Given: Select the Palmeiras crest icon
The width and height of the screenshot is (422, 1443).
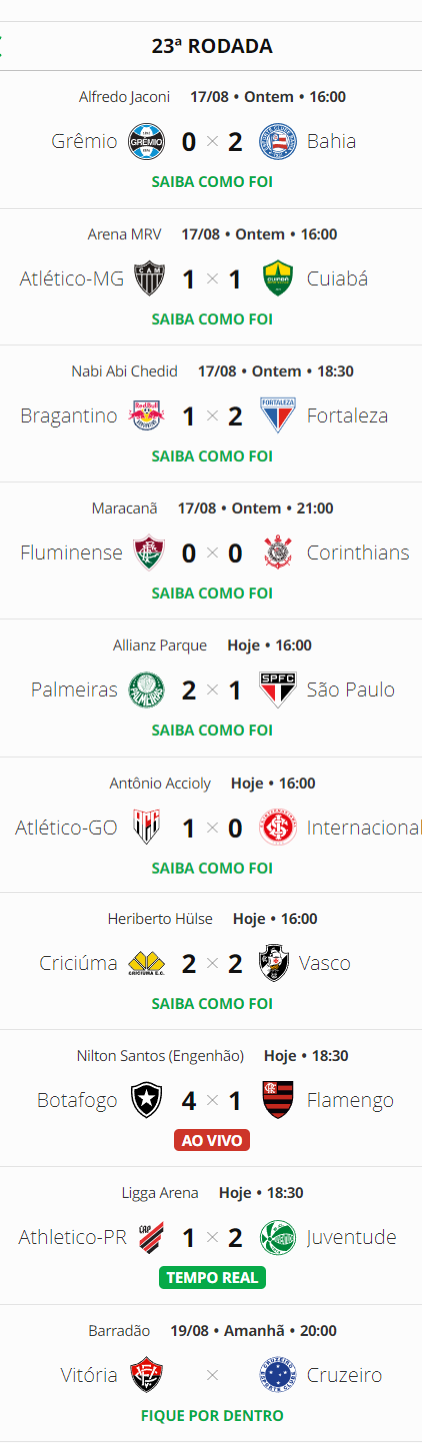Looking at the screenshot, I should tap(146, 689).
